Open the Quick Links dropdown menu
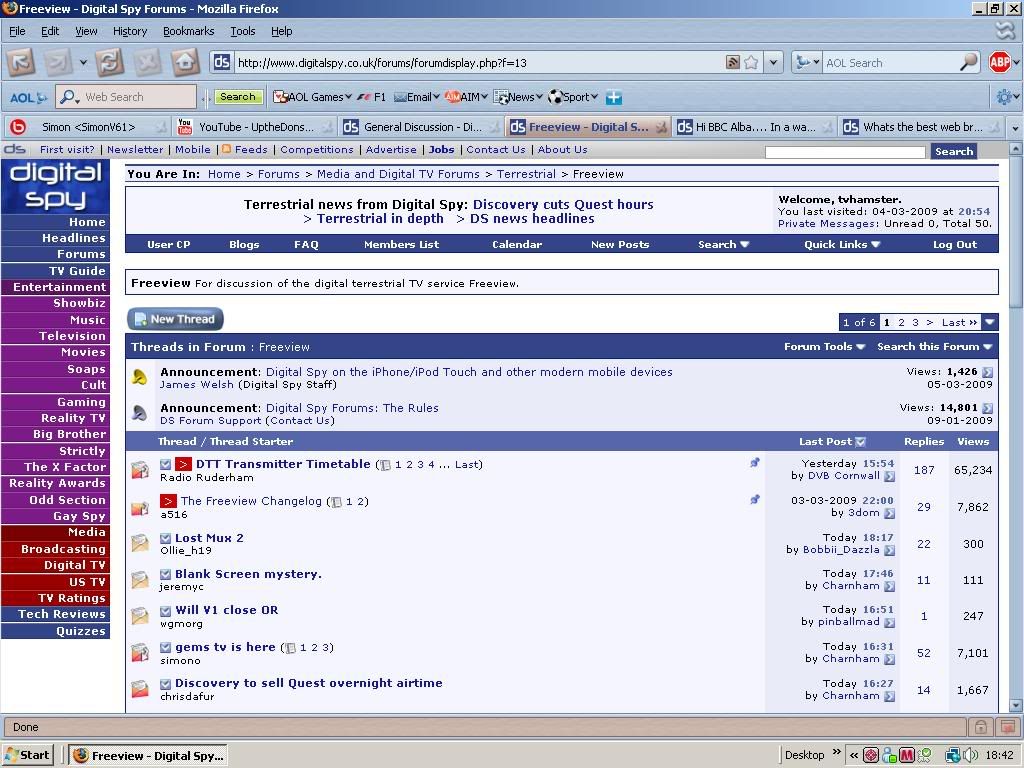 [x=841, y=244]
